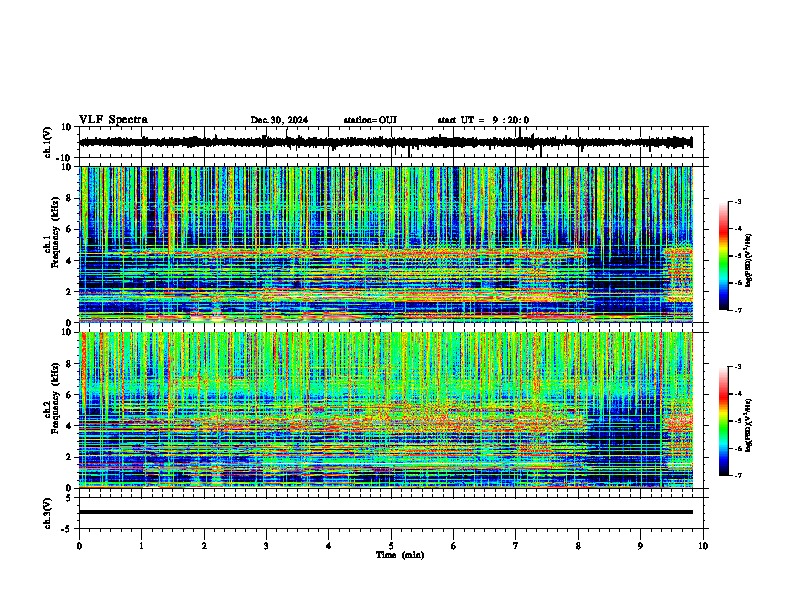The height and width of the screenshot is (612, 792).
Task: Click time axis tick label "2"
Action: [x=204, y=546]
